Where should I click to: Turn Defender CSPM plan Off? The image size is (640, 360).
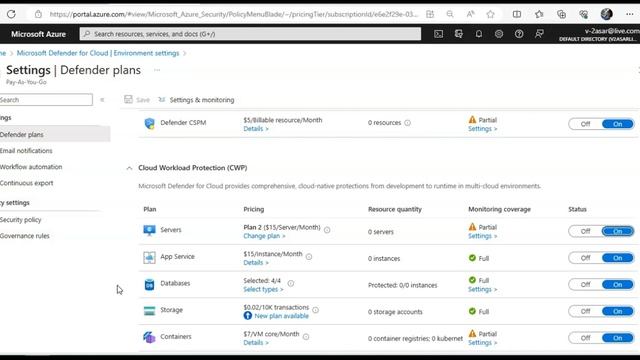pos(585,124)
